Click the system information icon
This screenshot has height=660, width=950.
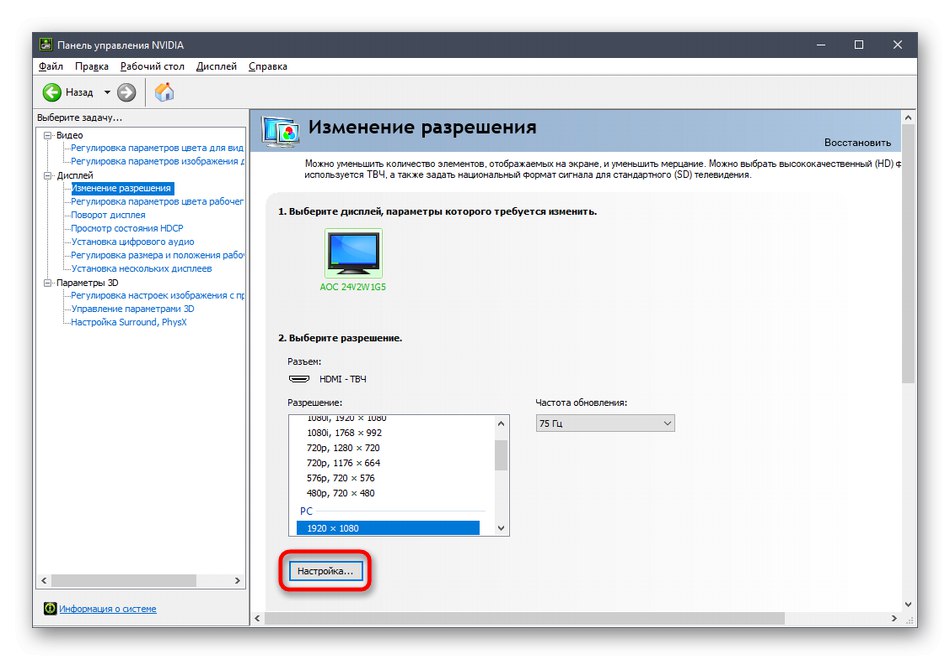(50, 608)
